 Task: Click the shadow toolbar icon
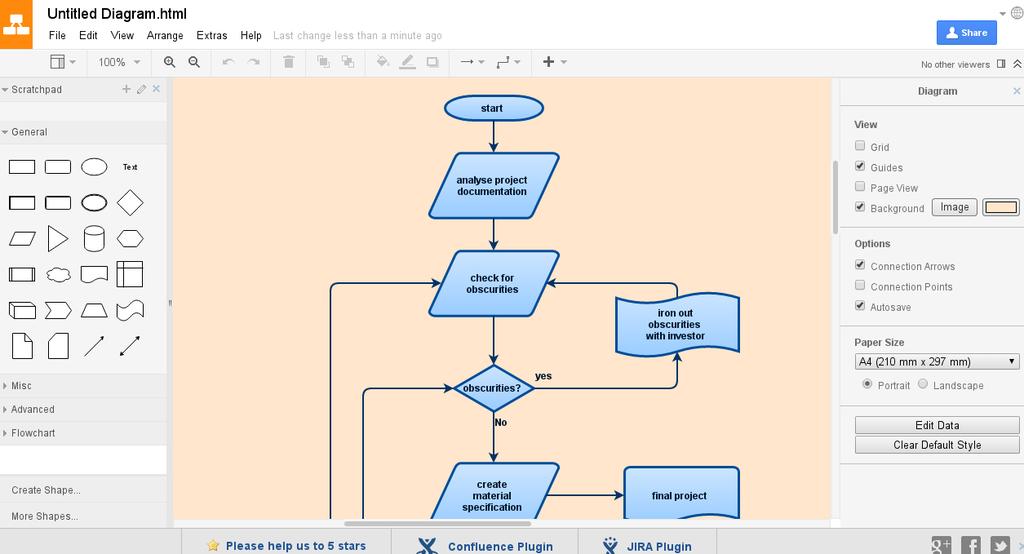point(432,62)
